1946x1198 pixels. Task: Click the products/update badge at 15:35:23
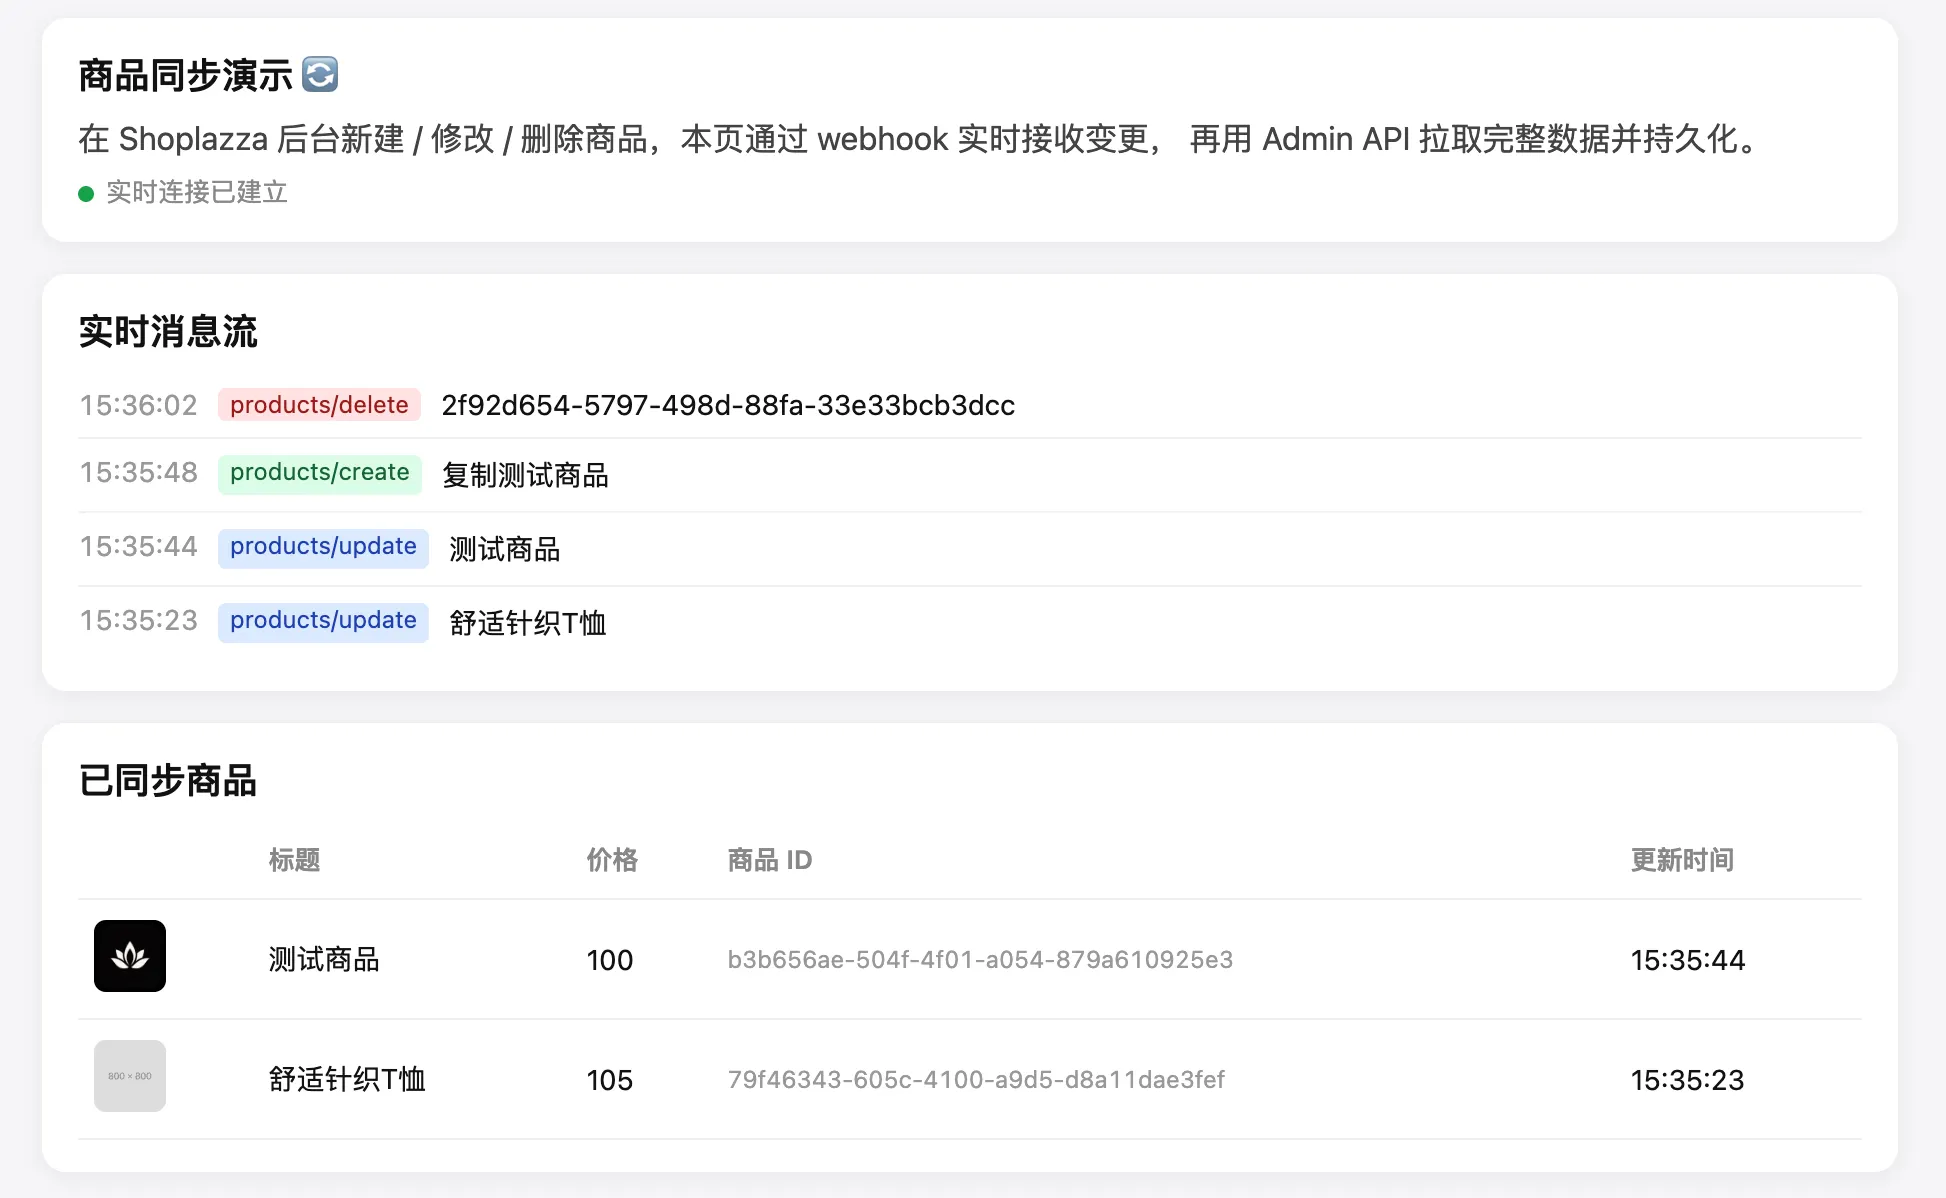(x=323, y=621)
